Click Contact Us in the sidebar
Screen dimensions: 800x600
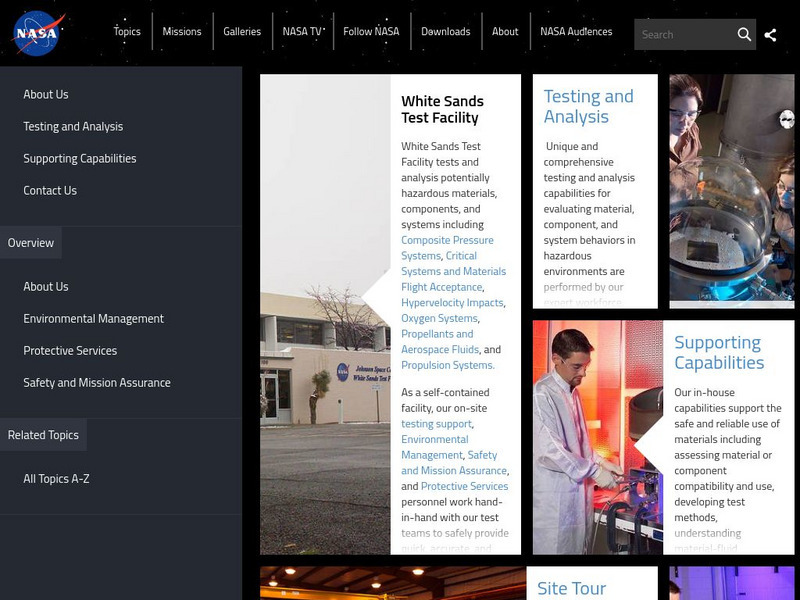[x=48, y=190]
